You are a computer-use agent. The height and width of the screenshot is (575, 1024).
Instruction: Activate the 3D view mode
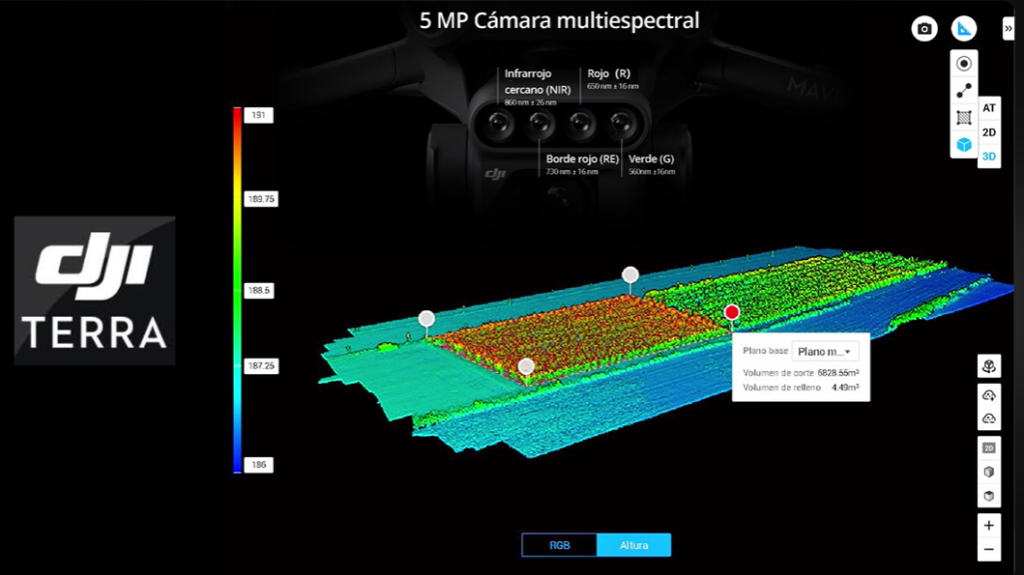988,157
